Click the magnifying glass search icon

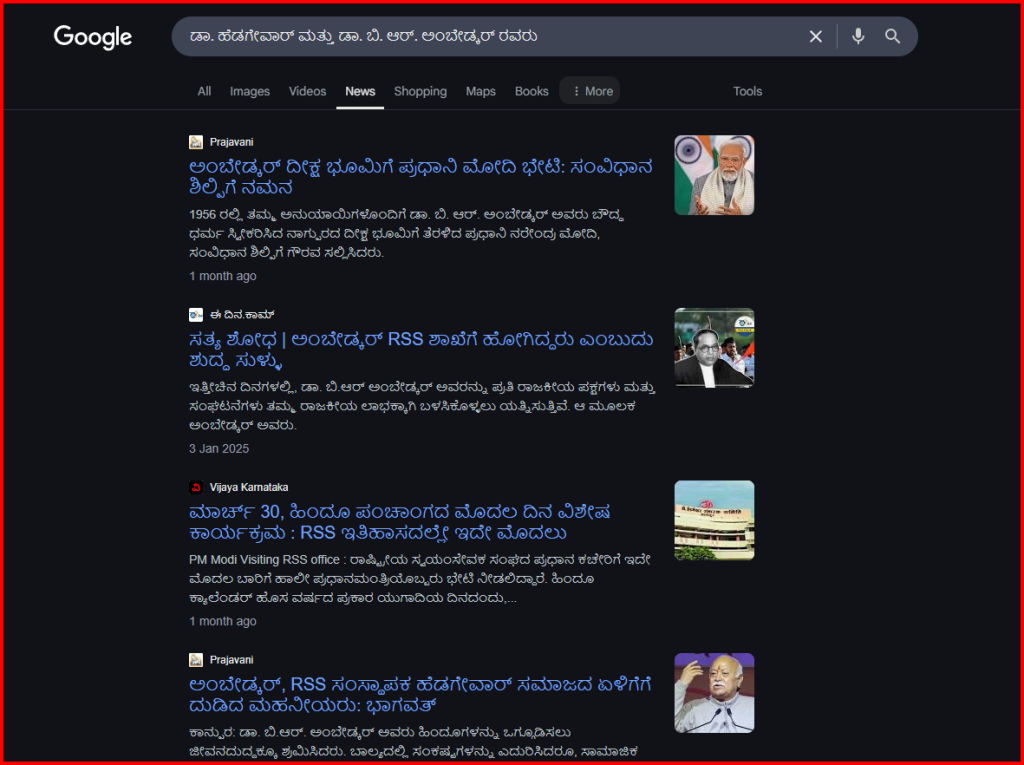892,37
